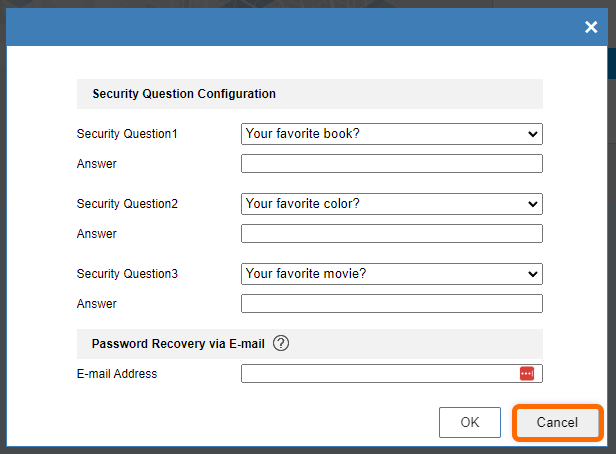The width and height of the screenshot is (616, 454).
Task: Select the Answer input below Security Question3
Action: tap(391, 304)
